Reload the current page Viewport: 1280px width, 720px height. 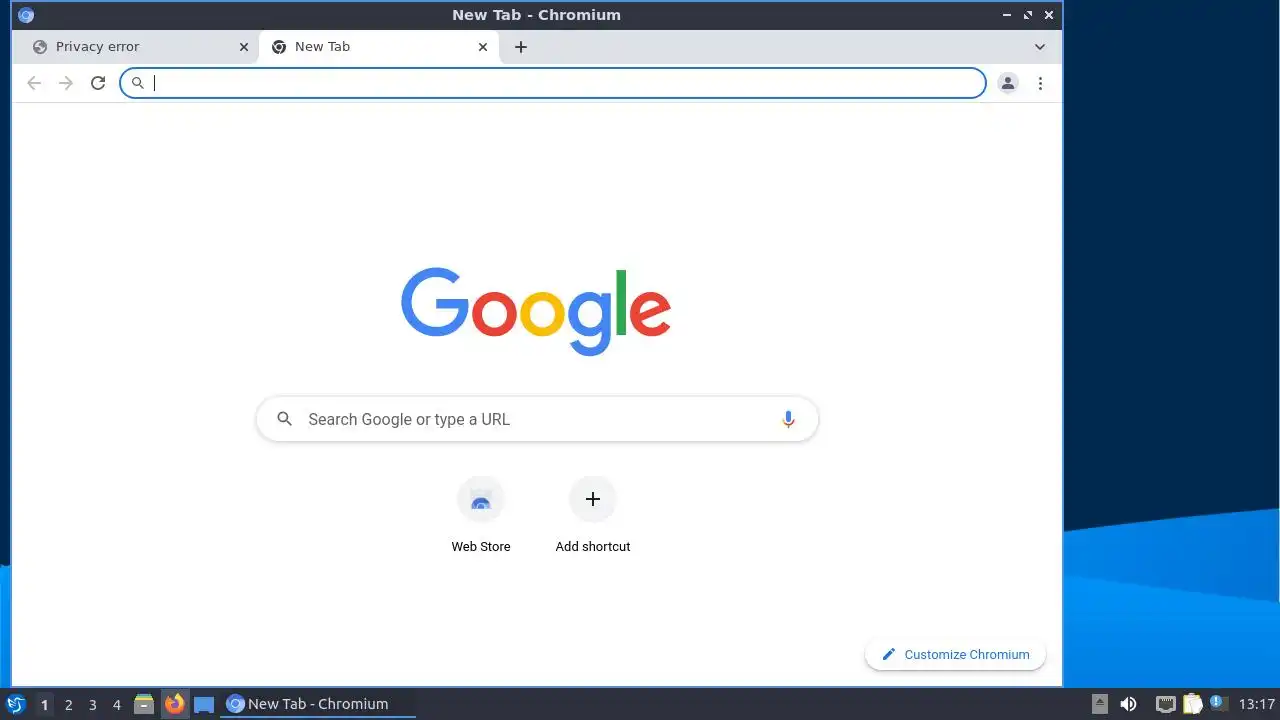pos(98,83)
